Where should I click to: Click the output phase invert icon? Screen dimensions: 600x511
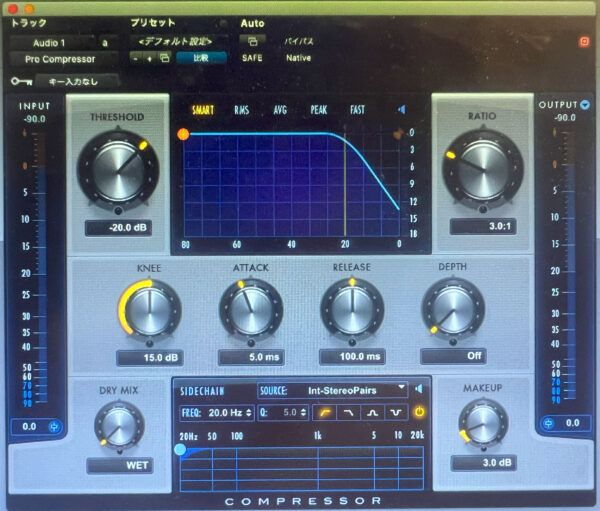coord(548,423)
